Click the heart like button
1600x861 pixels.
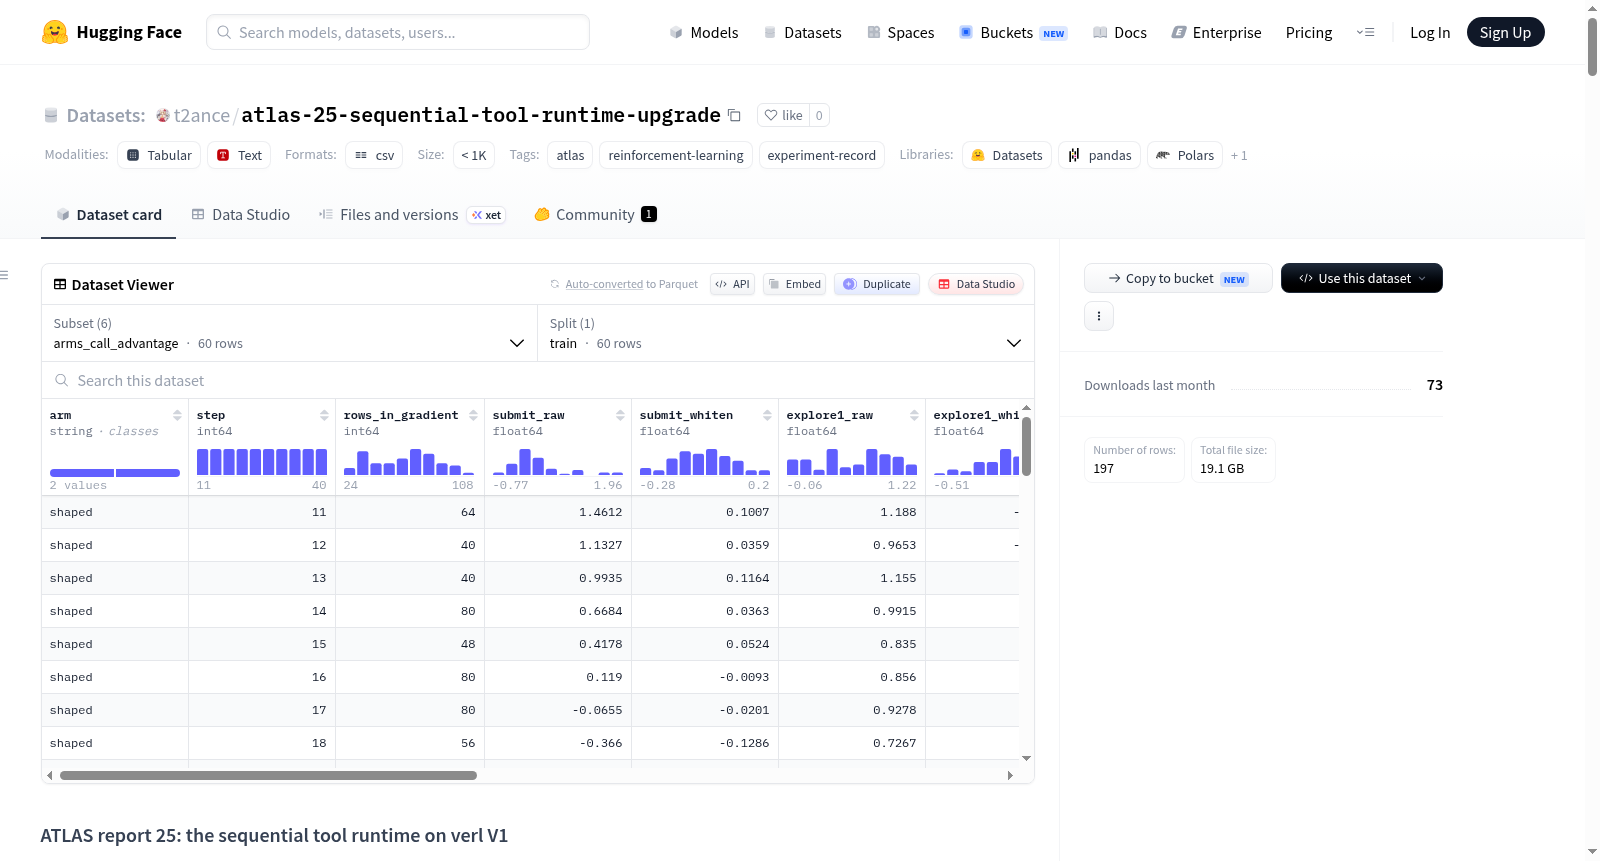(x=783, y=115)
